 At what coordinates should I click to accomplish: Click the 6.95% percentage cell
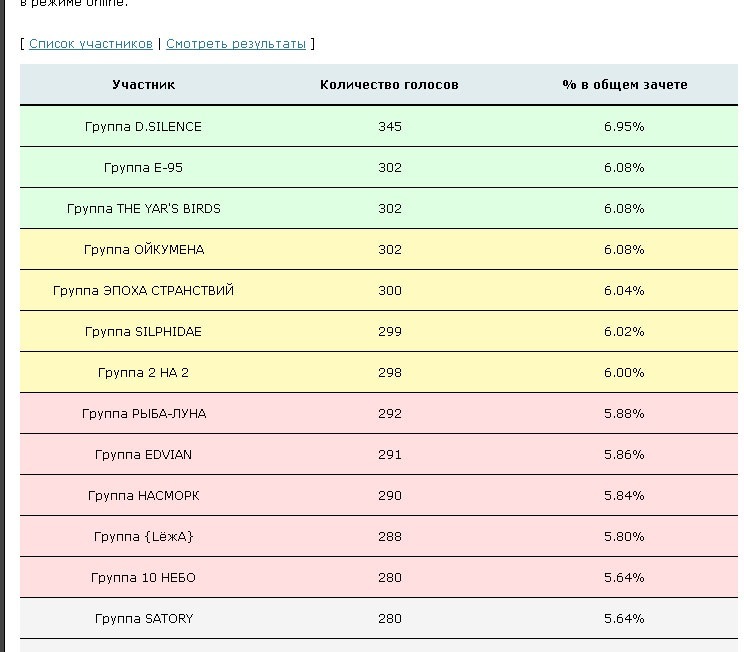[624, 127]
